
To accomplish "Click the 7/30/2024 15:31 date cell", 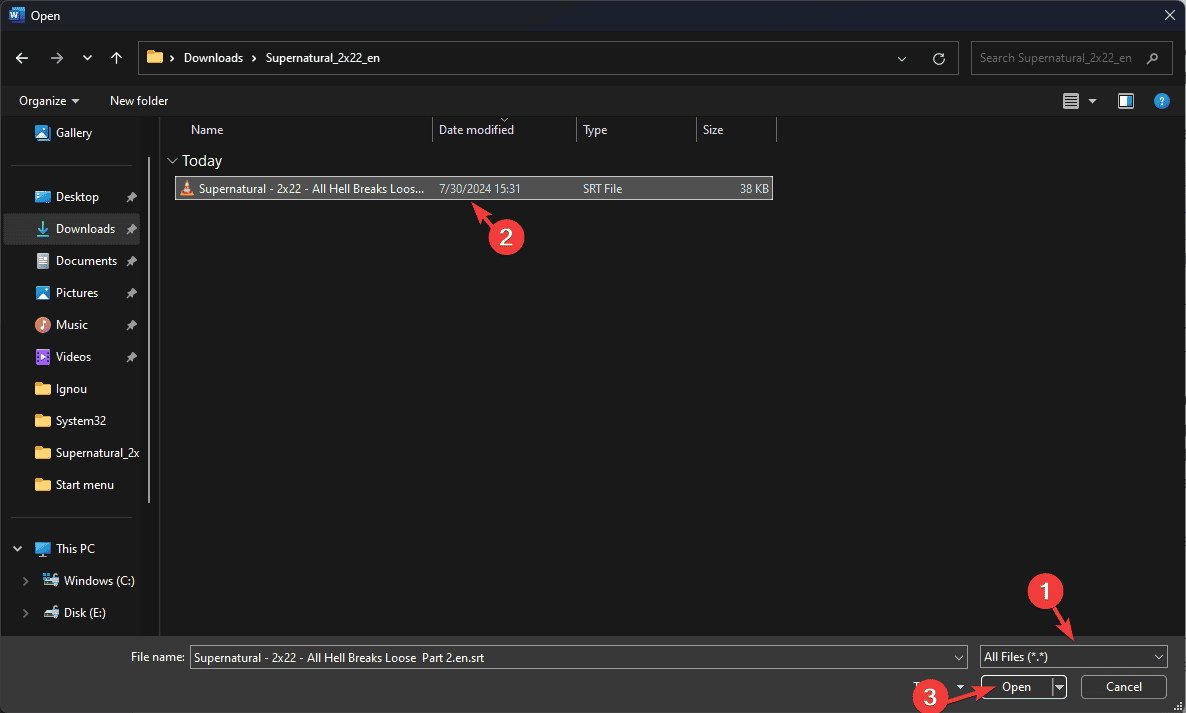I will [x=480, y=189].
